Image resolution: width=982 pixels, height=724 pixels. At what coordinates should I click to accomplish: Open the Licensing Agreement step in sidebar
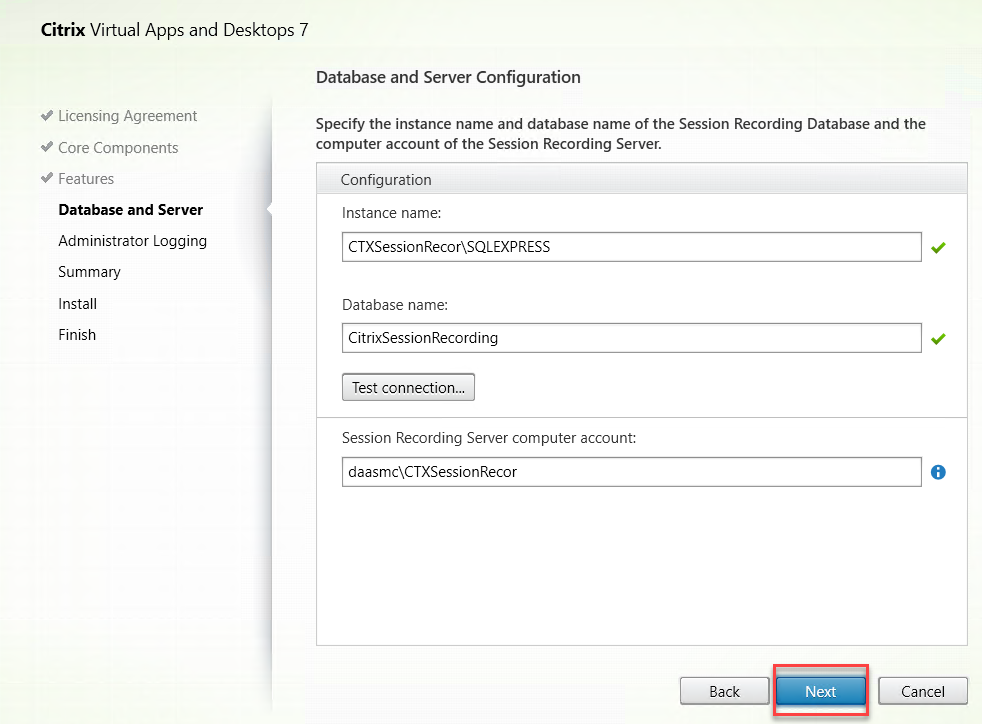(x=127, y=116)
